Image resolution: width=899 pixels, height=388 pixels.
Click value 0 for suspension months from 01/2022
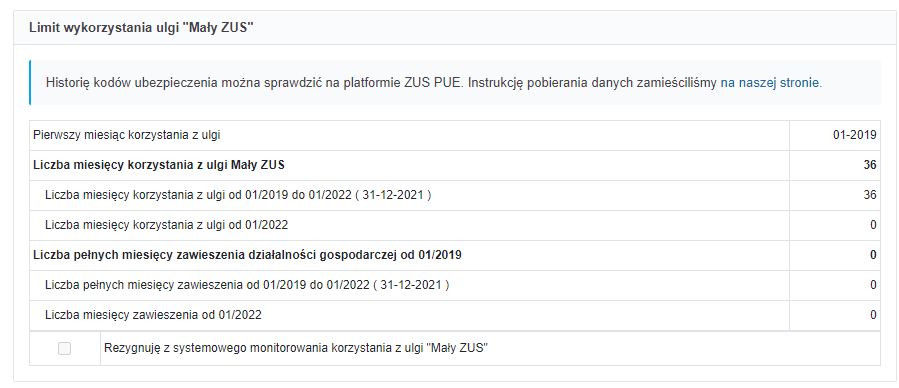click(873, 315)
